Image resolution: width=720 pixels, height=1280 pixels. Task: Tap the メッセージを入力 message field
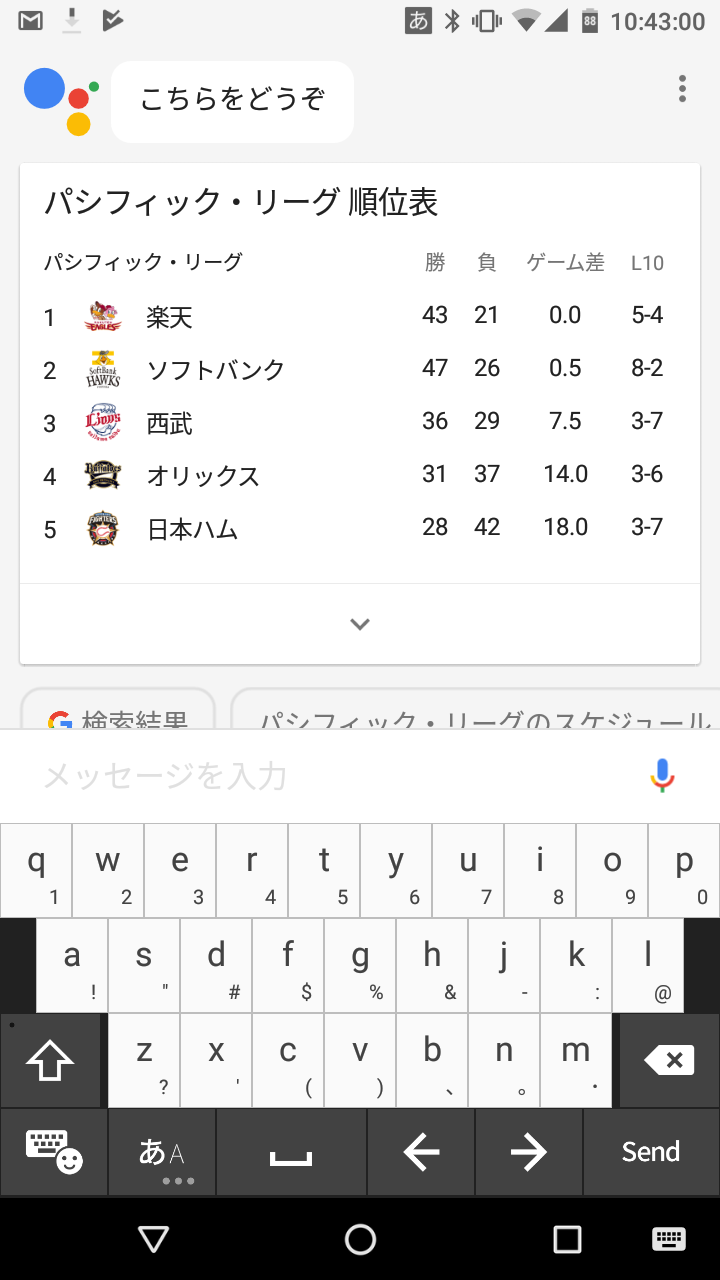click(x=330, y=775)
